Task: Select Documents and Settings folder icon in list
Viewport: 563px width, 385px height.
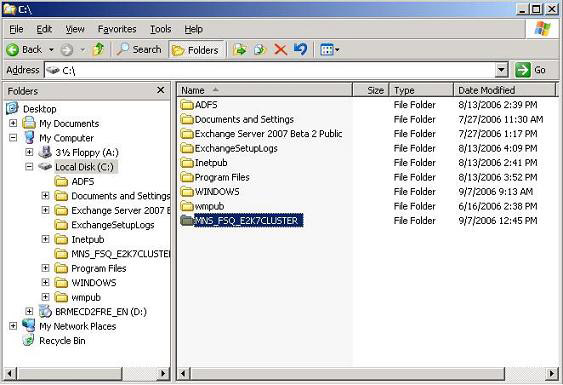Action: pos(187,119)
